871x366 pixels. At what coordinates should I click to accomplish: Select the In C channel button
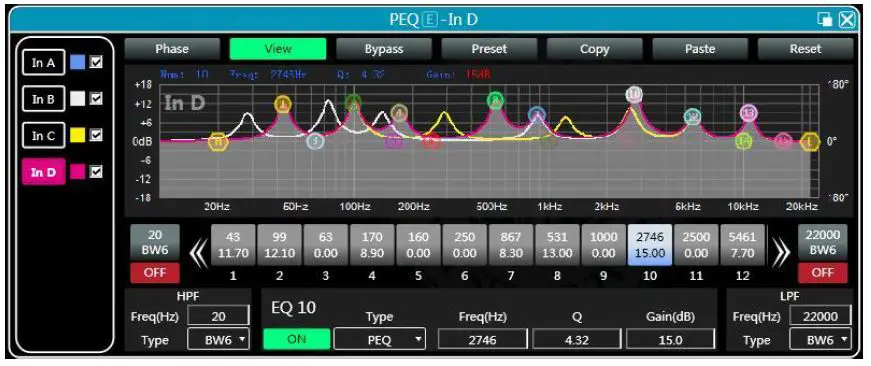pyautogui.click(x=43, y=136)
